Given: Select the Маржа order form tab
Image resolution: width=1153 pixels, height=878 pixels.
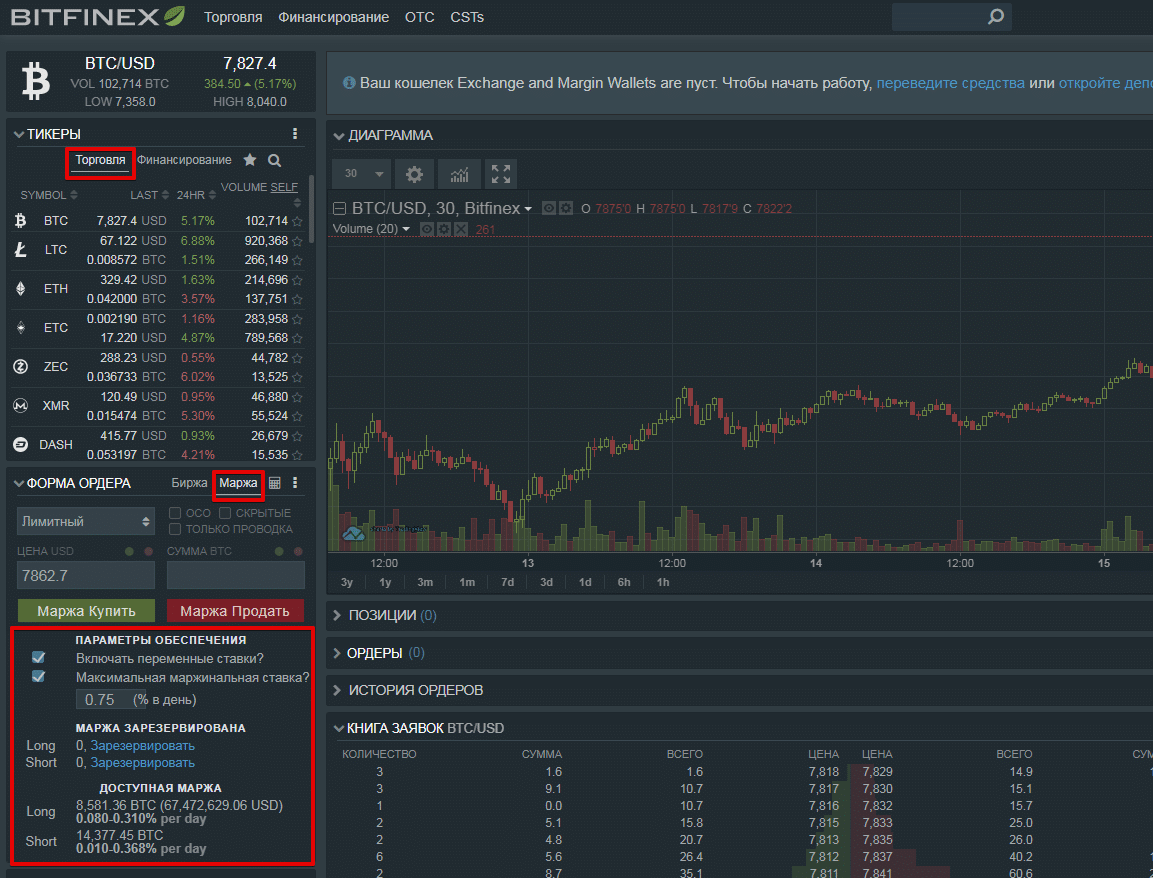Looking at the screenshot, I should (x=238, y=483).
